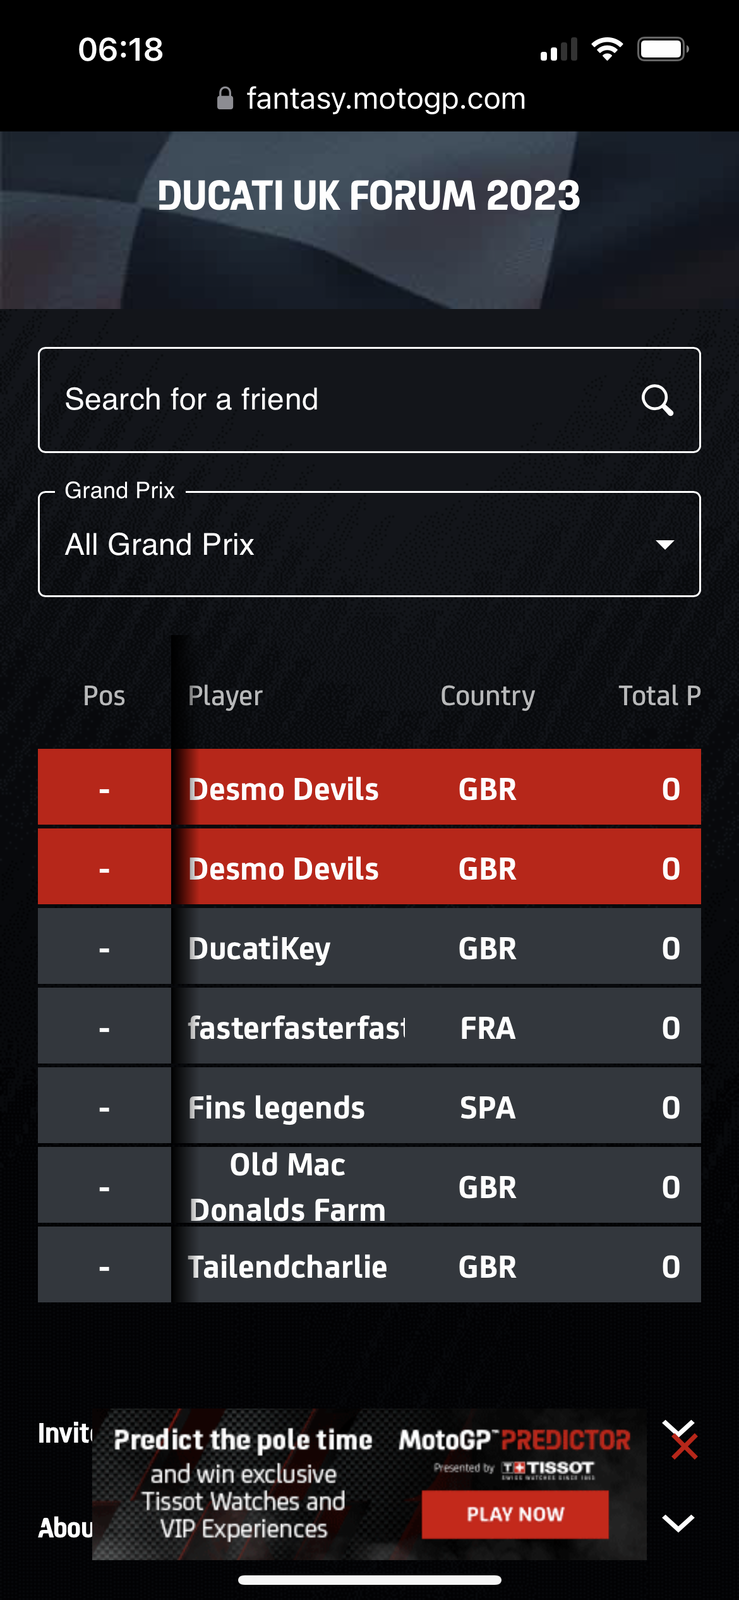Expand the About section chevron
Image resolution: width=739 pixels, height=1600 pixels.
[679, 1523]
